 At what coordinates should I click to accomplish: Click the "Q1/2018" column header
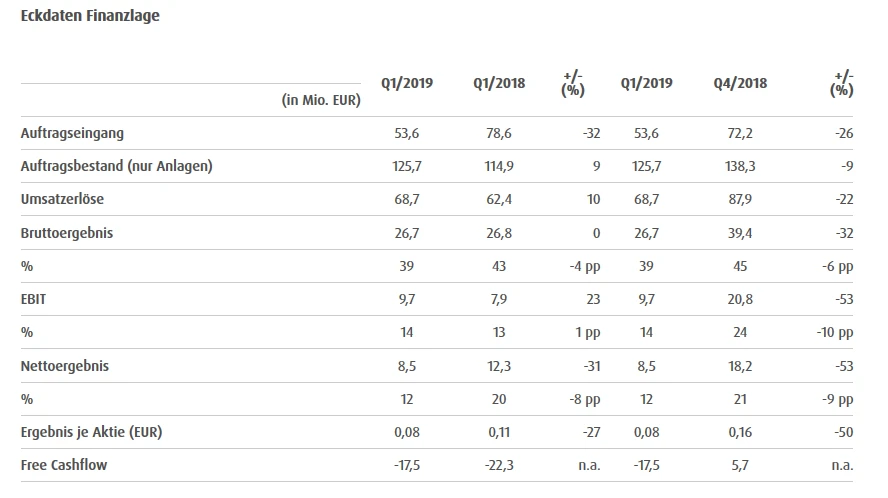tap(494, 83)
